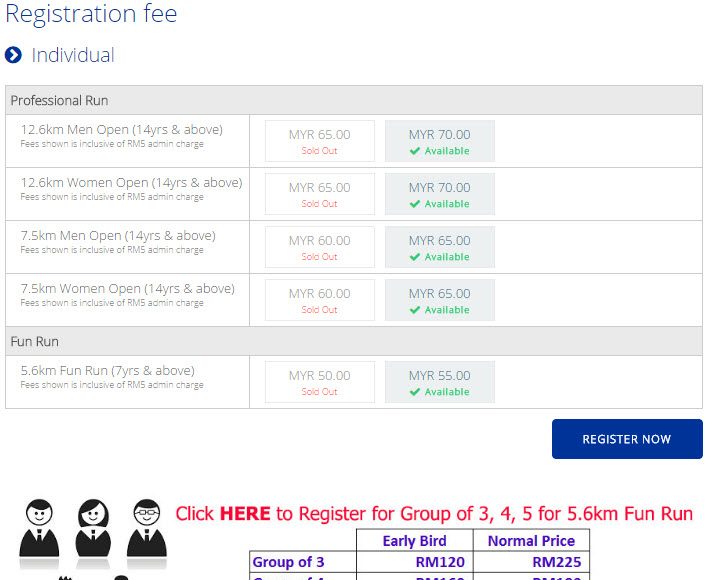Collapse the Professional Run header row
The height and width of the screenshot is (580, 709).
tap(354, 100)
